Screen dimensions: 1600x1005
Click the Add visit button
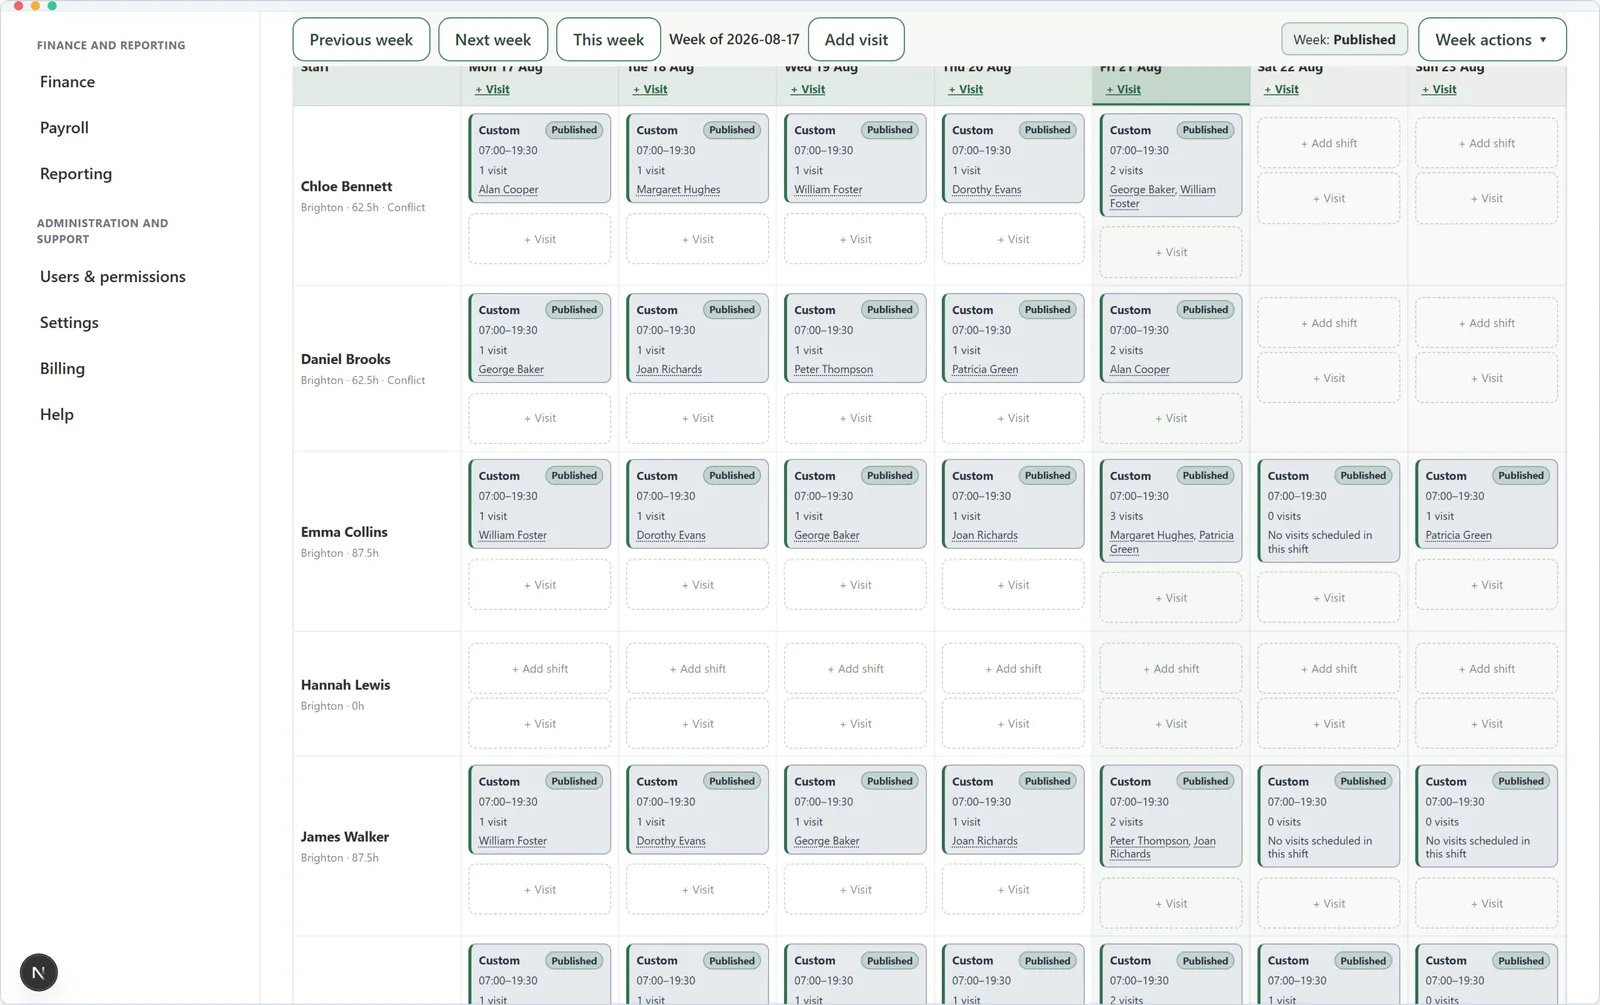pos(856,40)
